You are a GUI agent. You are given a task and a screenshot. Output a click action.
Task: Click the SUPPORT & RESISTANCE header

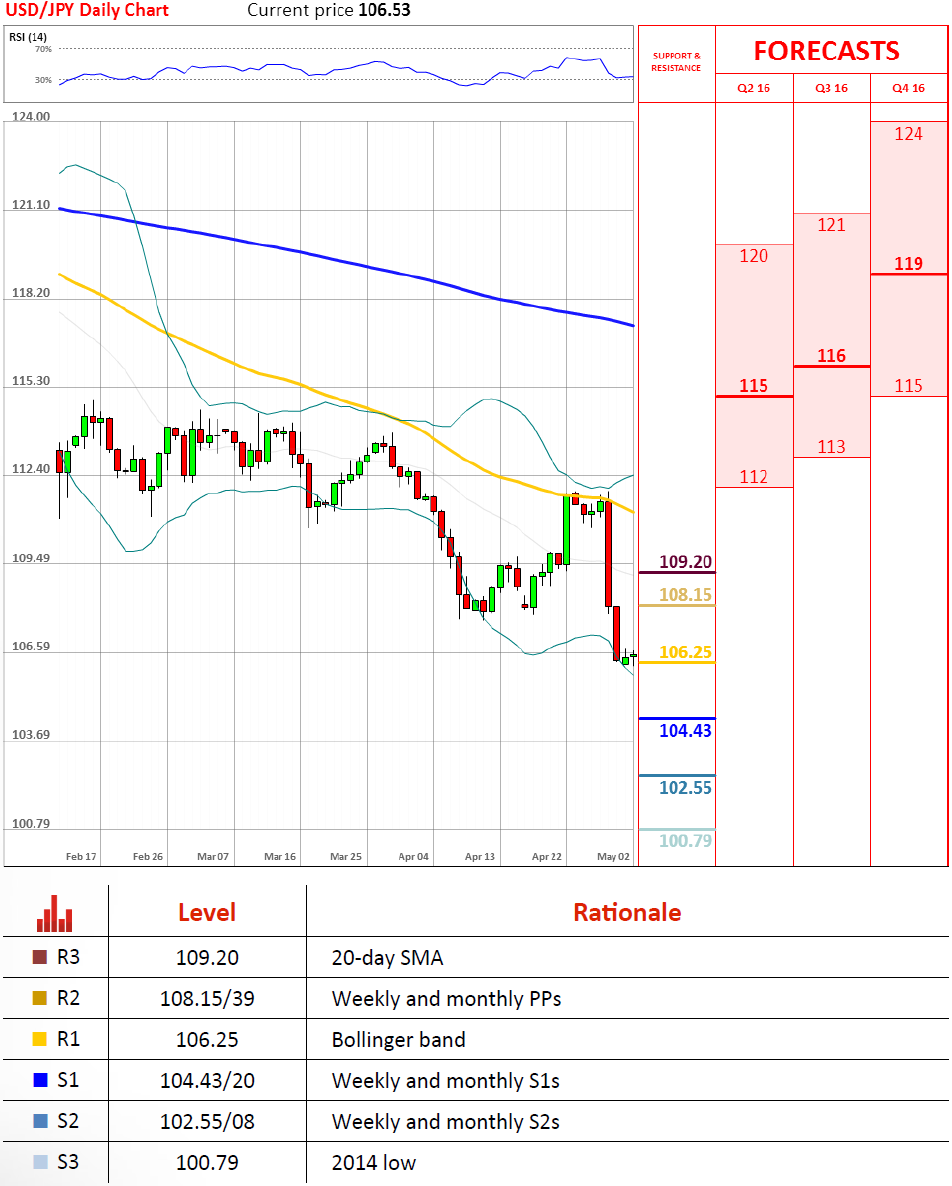[676, 62]
